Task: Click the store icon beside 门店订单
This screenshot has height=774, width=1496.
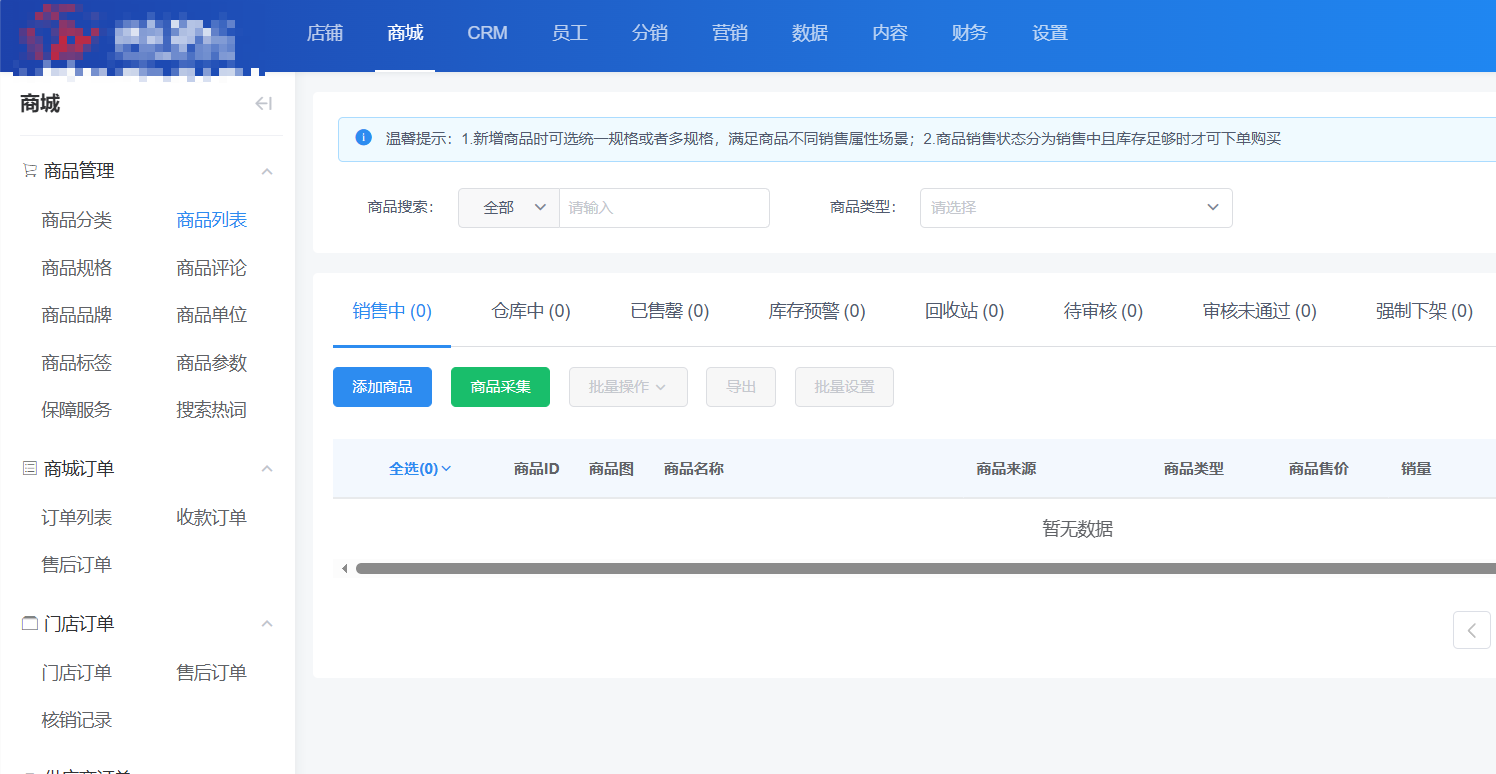Action: pyautogui.click(x=30, y=623)
